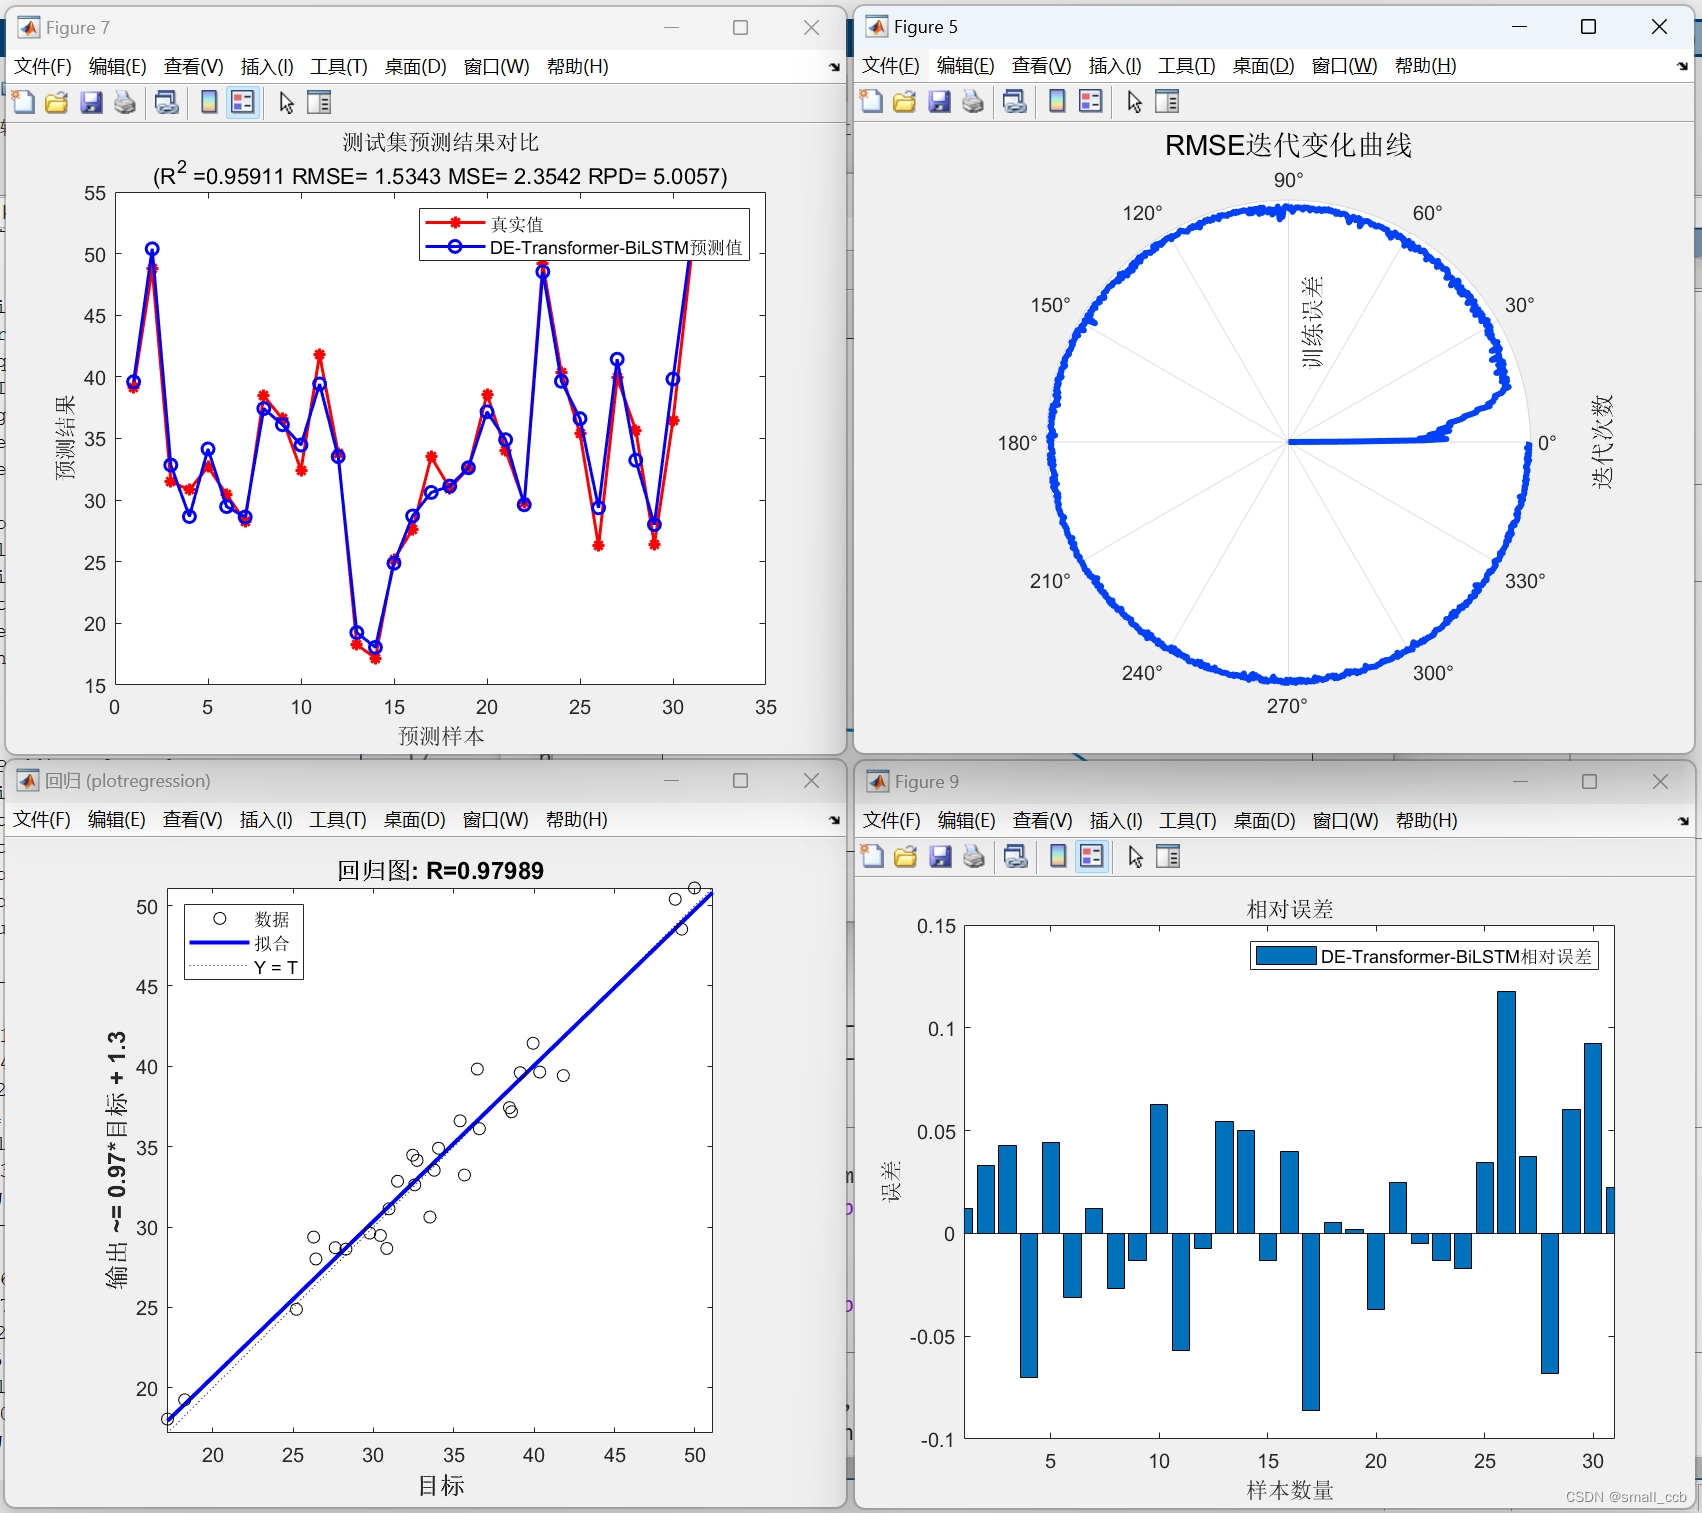This screenshot has width=1702, height=1513.
Task: Open file icon in Figure 5 toolbar
Action: 905,101
